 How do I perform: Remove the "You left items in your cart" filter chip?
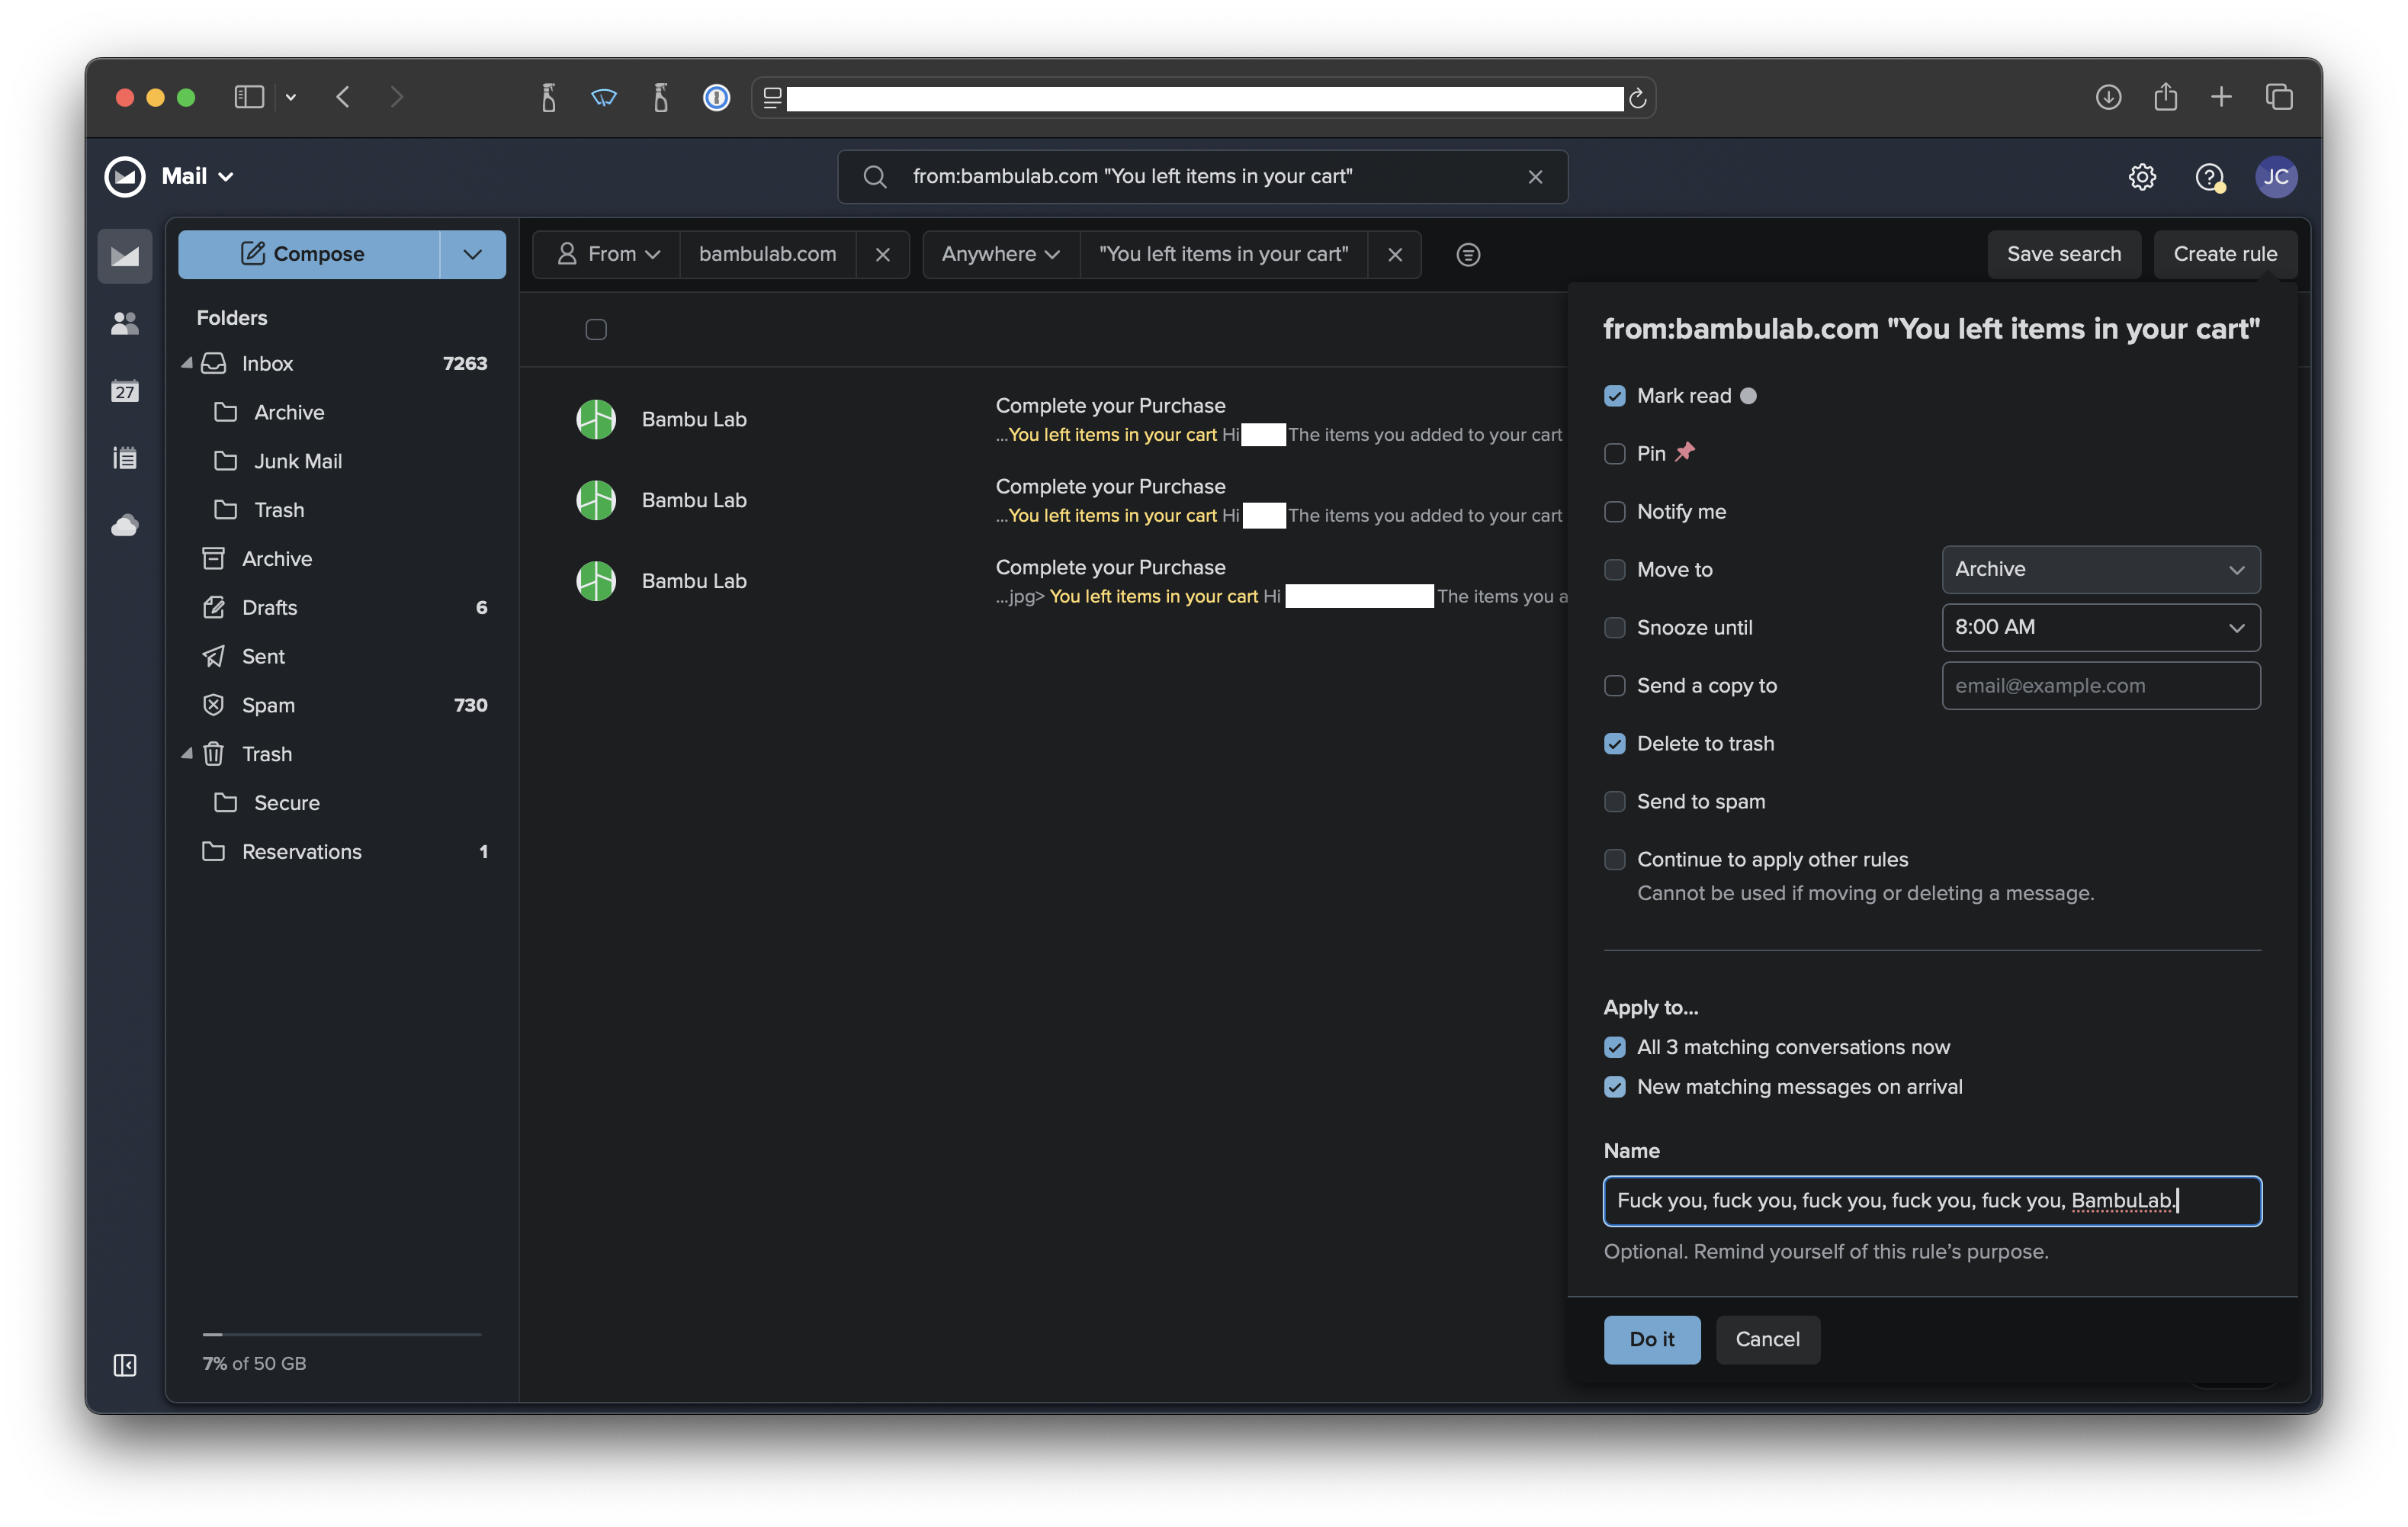[1395, 255]
